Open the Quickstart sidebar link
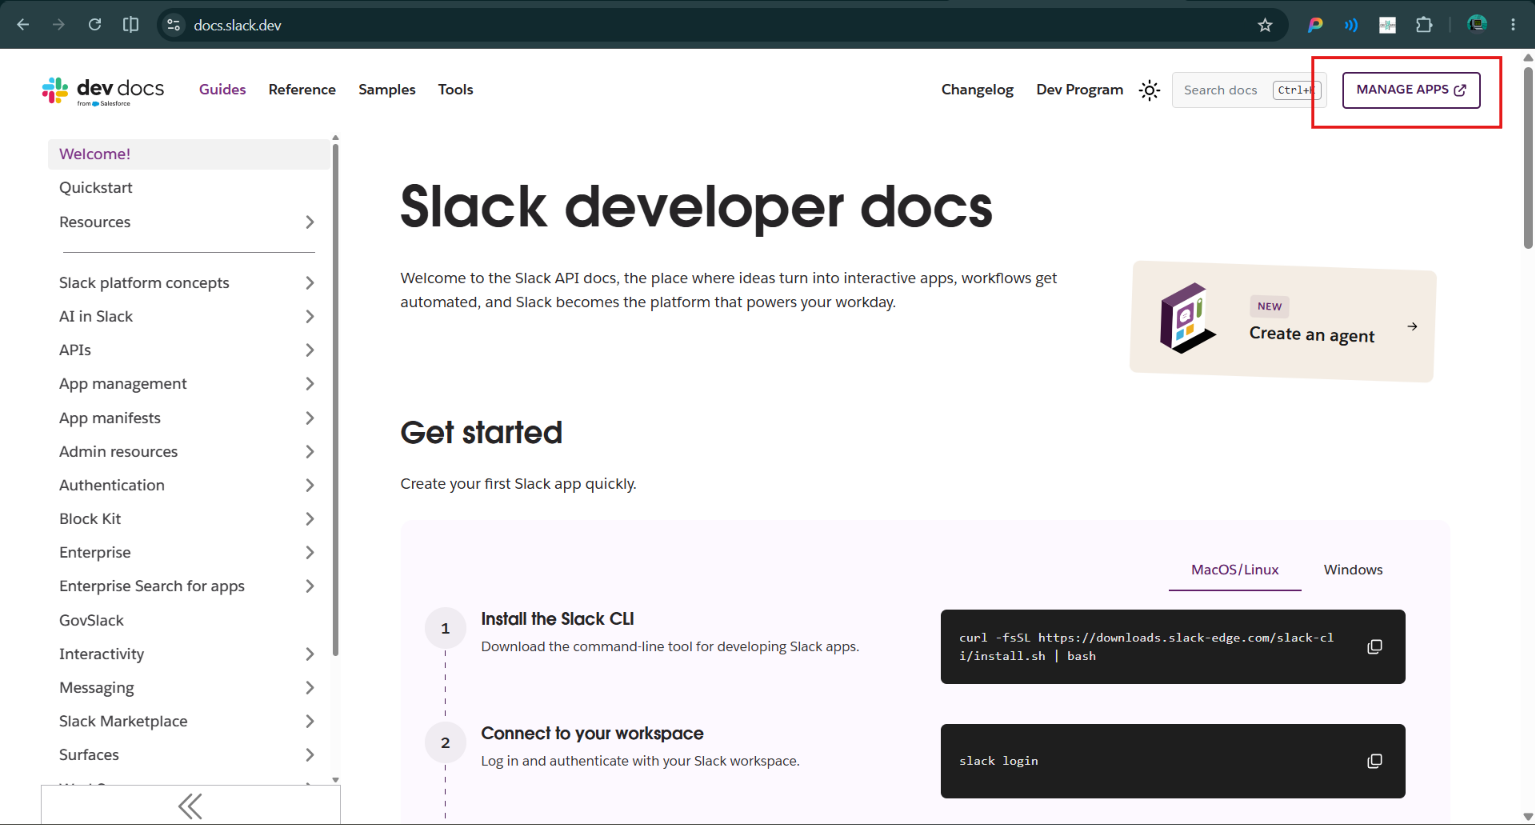Image resolution: width=1535 pixels, height=825 pixels. [96, 188]
